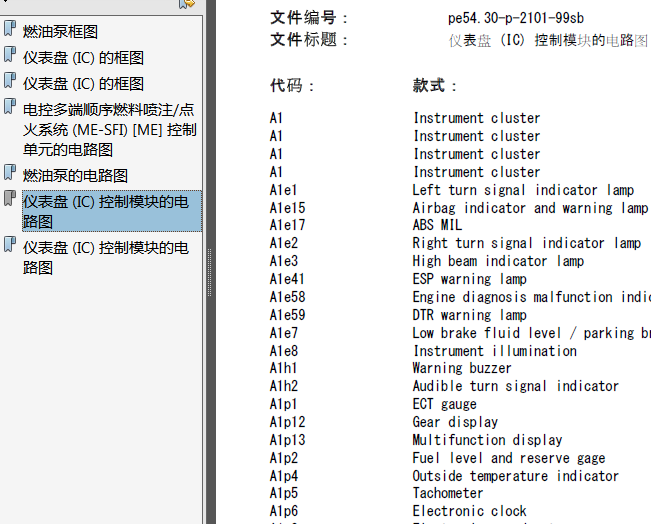Click the code A1p5
The image size is (651, 524).
(x=284, y=493)
